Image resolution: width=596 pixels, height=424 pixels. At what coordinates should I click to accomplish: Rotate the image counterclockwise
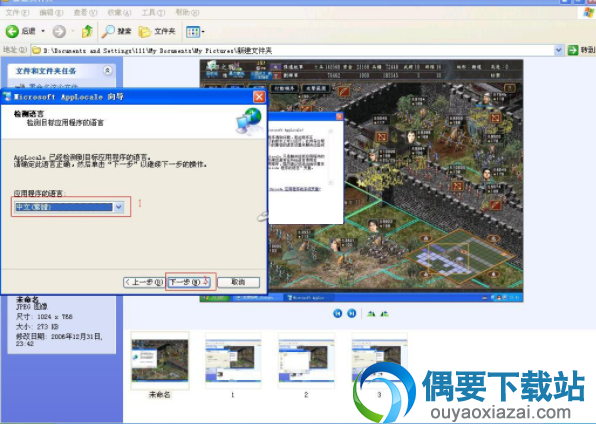(385, 314)
